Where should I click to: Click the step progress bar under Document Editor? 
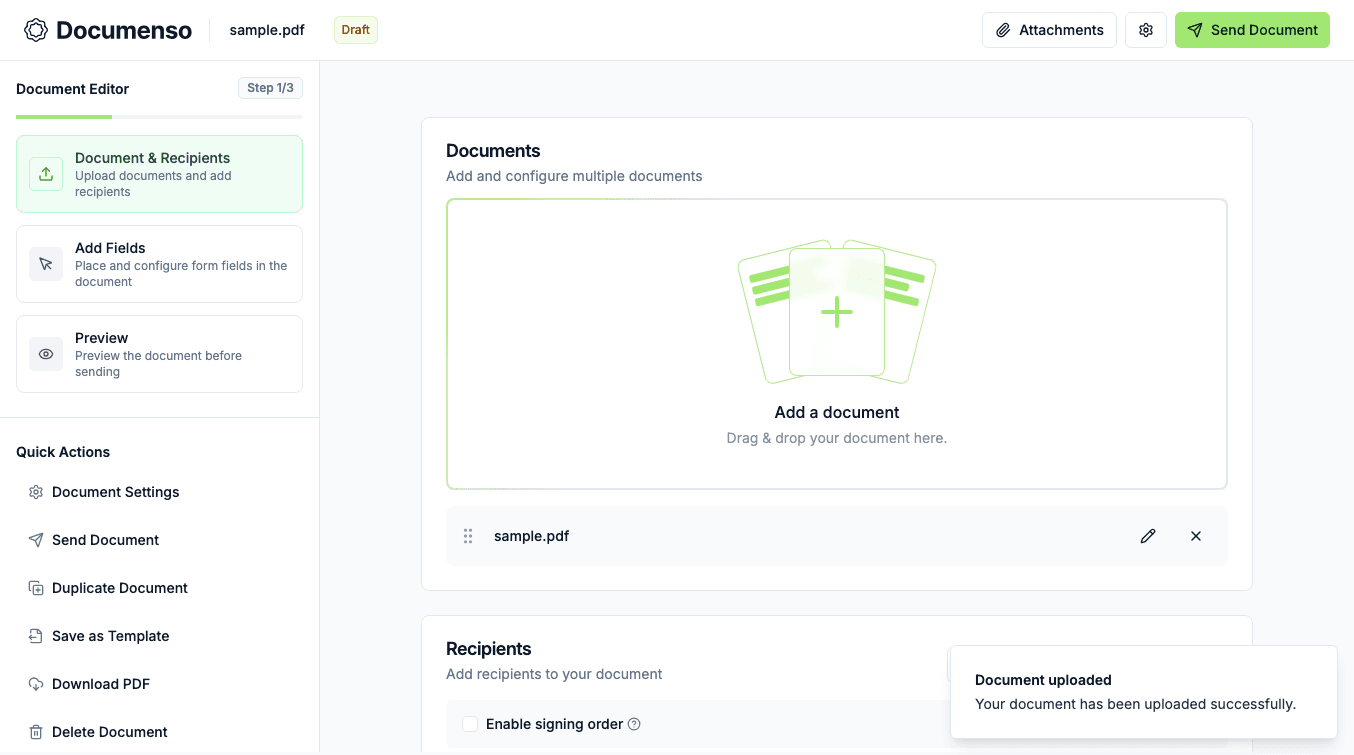[x=159, y=117]
